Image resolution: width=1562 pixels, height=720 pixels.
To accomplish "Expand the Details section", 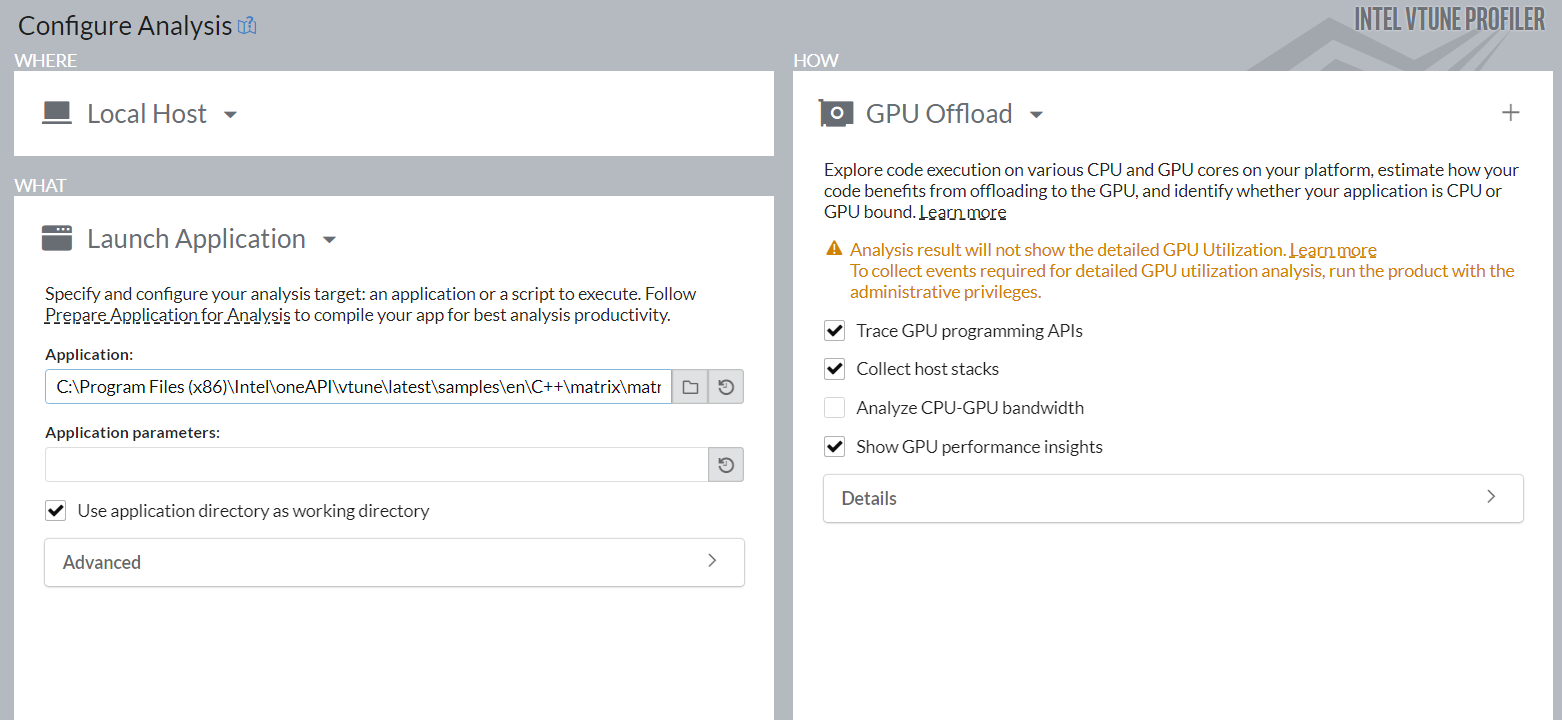I will pos(1172,498).
